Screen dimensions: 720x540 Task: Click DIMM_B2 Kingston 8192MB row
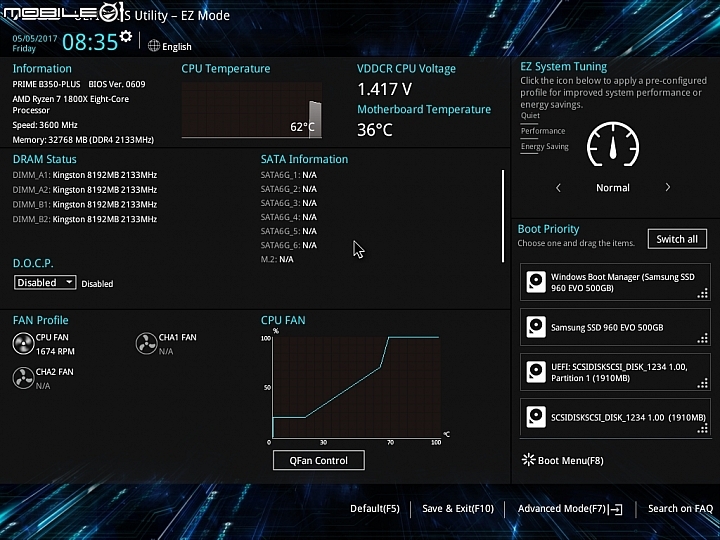[84, 219]
